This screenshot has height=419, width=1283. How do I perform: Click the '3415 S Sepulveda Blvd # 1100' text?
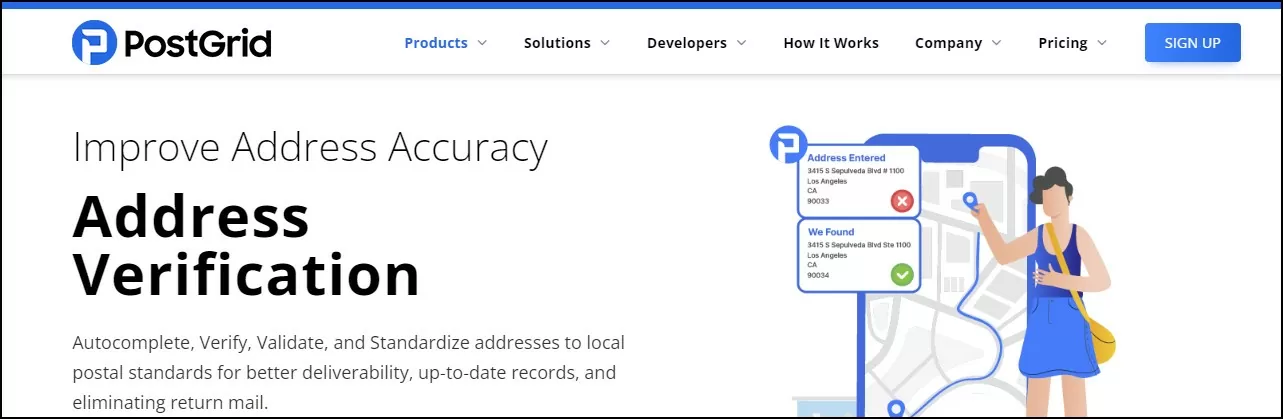[x=857, y=171]
